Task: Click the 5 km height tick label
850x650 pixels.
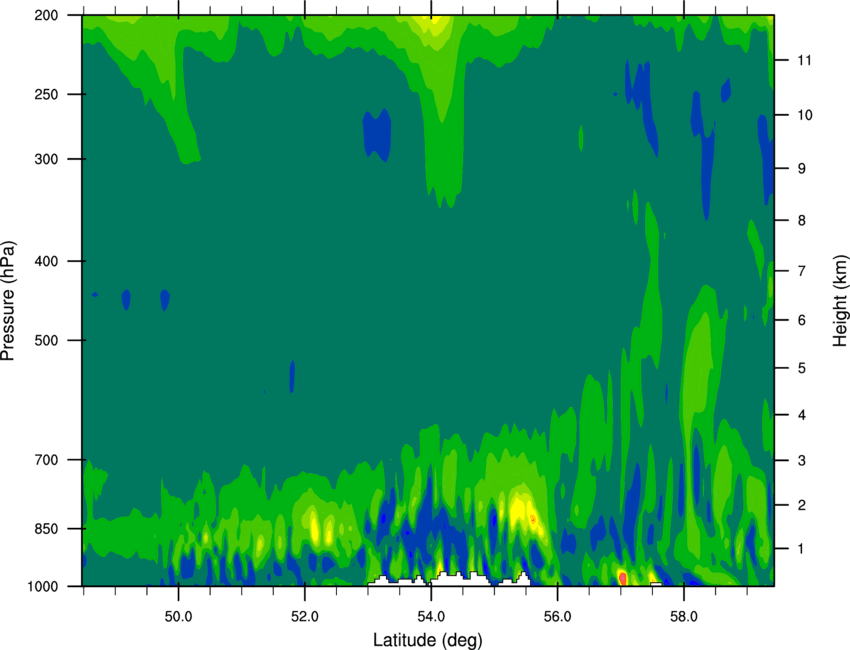Action: coord(802,369)
